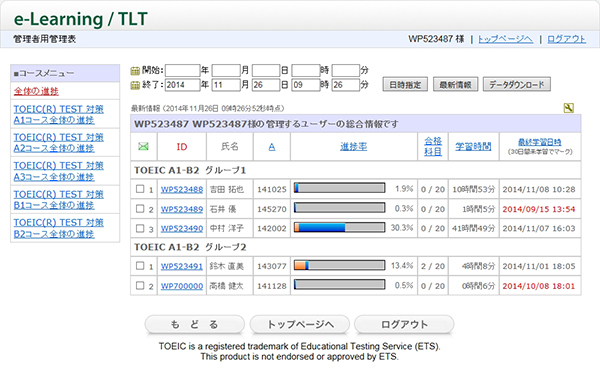600x368 pixels.
Task: Click the red ID column header
Action: 182,147
